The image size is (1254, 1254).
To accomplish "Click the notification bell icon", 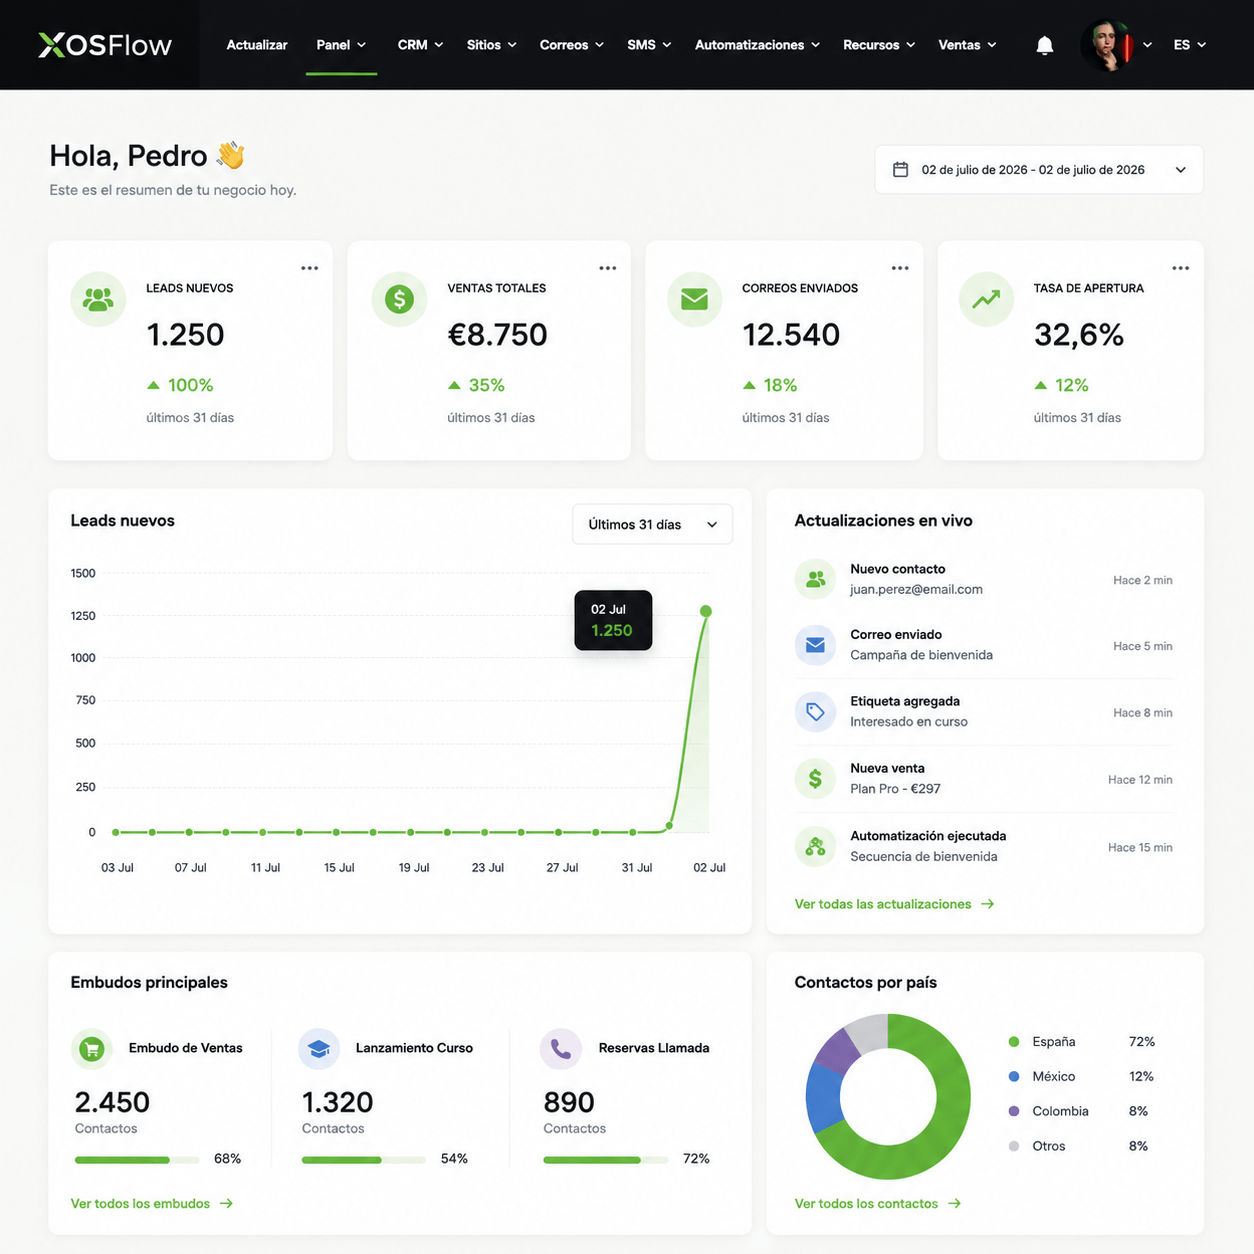I will click(x=1045, y=45).
